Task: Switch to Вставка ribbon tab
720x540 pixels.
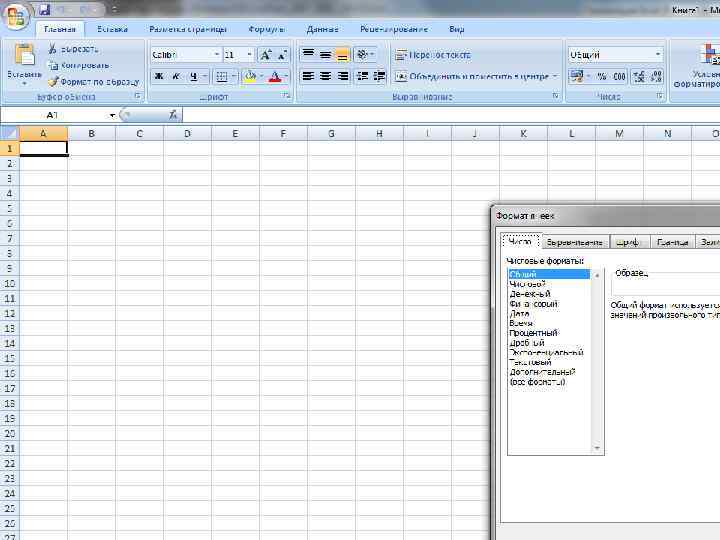Action: tap(112, 29)
